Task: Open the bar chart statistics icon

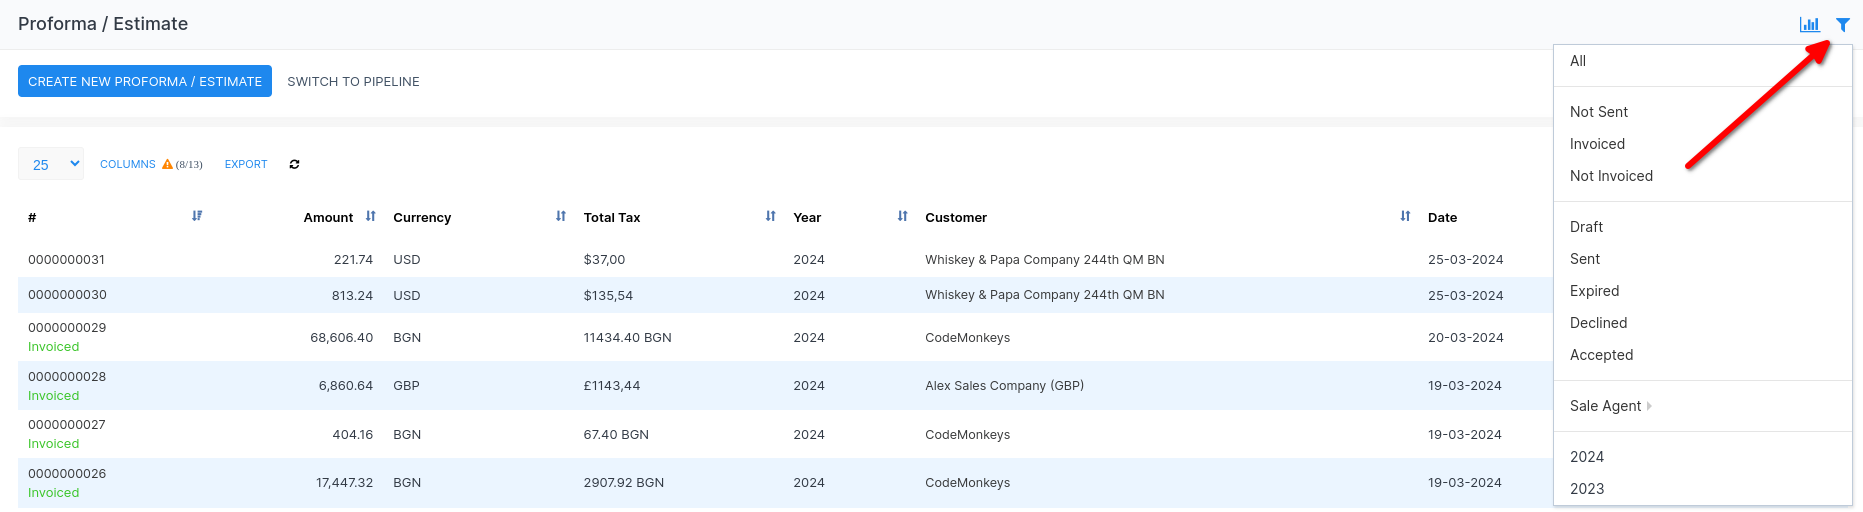Action: pyautogui.click(x=1809, y=25)
